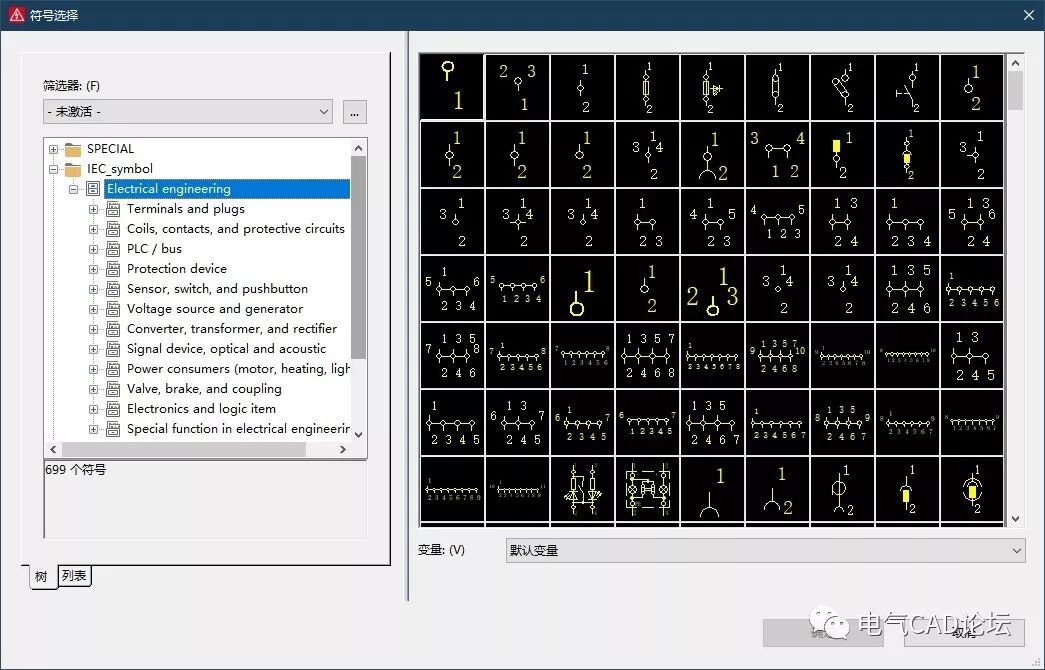Pick the fuse terminal symbol with plain rectangle
The width and height of the screenshot is (1045, 670).
tap(647, 87)
